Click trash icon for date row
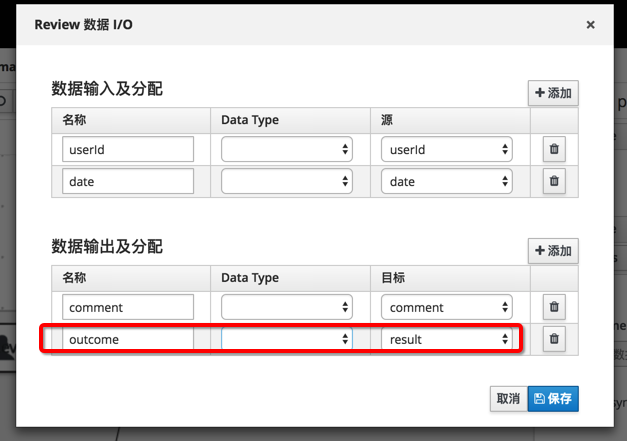Image resolution: width=627 pixels, height=441 pixels. [554, 182]
